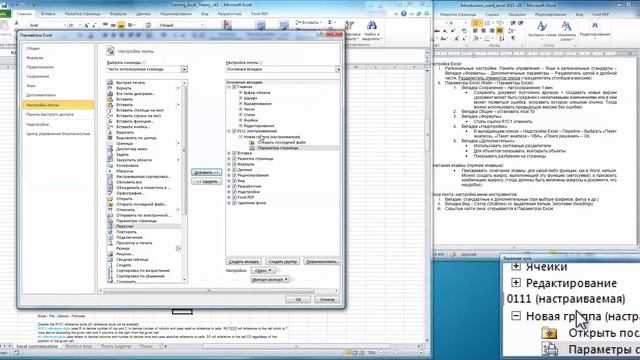Uncheck the Формулы tab checkbox

tap(234, 164)
